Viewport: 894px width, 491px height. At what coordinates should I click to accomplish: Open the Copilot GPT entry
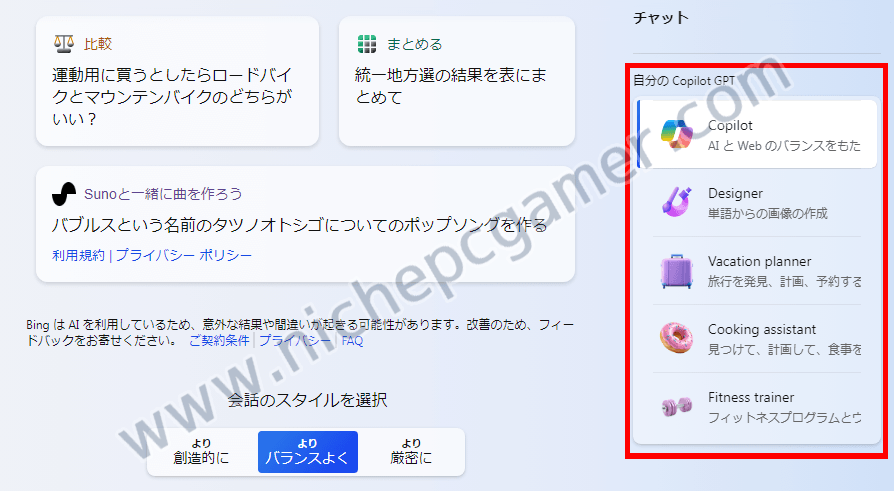pyautogui.click(x=757, y=135)
